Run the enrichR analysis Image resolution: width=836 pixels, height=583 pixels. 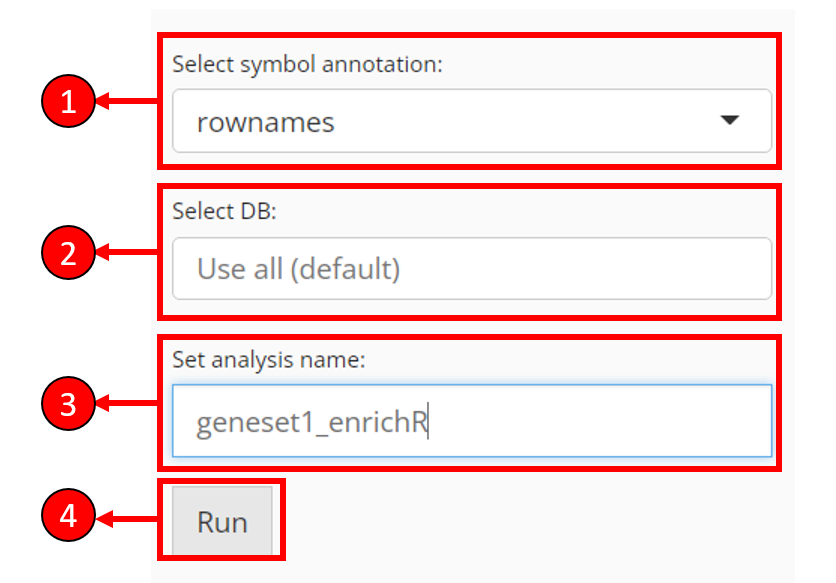pyautogui.click(x=222, y=521)
